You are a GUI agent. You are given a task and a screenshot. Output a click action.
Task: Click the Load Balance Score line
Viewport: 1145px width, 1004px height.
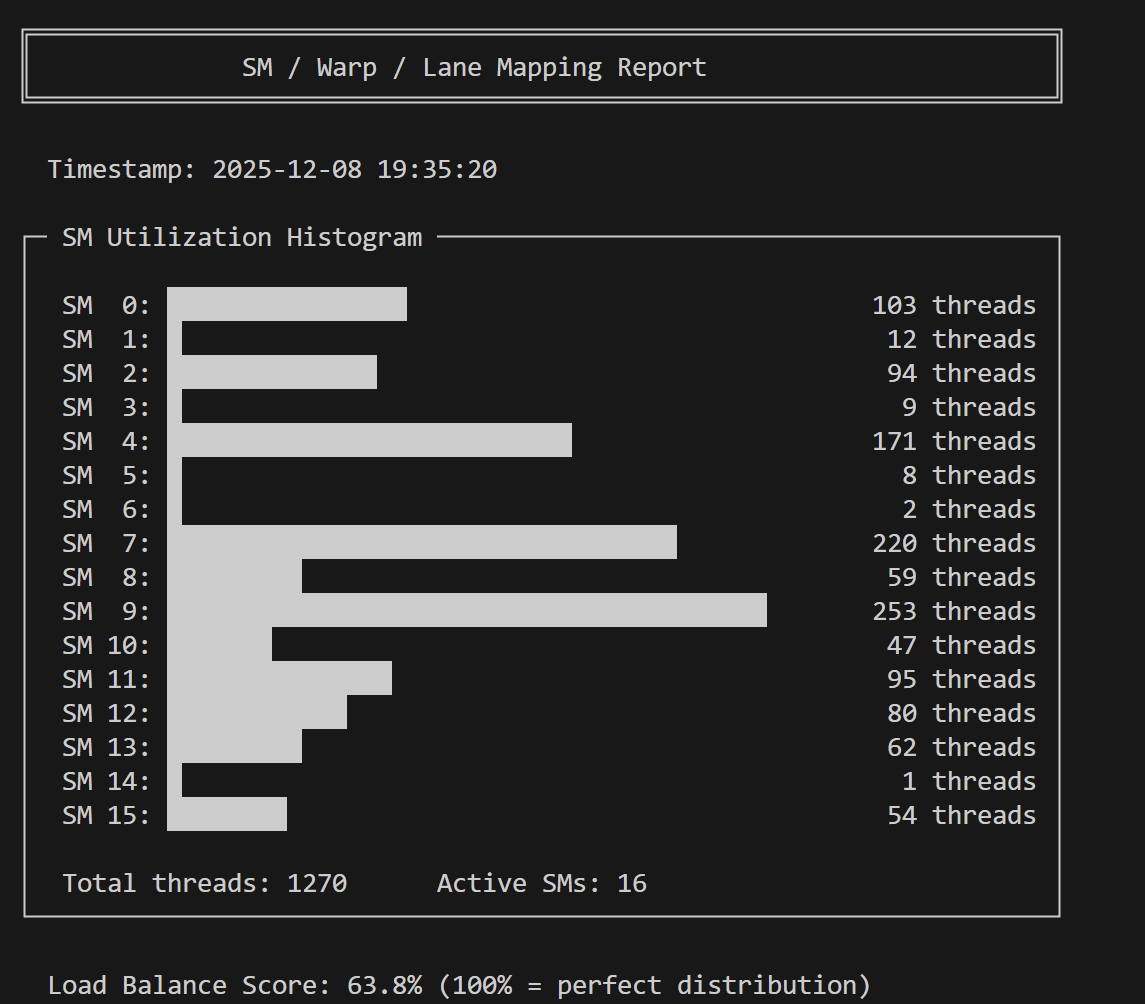point(459,986)
